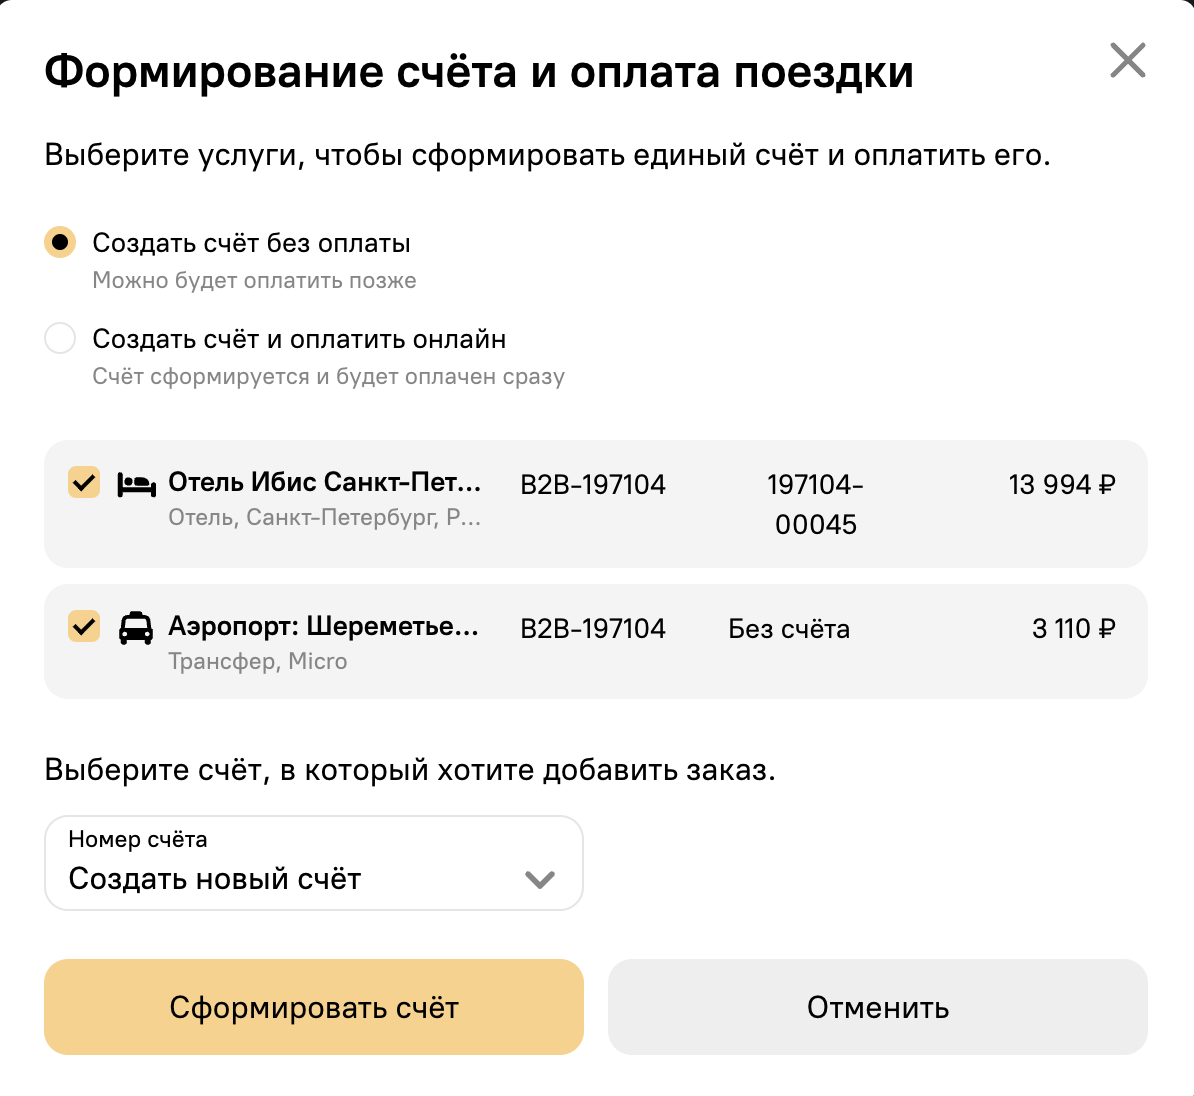This screenshot has height=1096, width=1194.
Task: Click the hotel's B2B-197104 order number
Action: coord(592,484)
